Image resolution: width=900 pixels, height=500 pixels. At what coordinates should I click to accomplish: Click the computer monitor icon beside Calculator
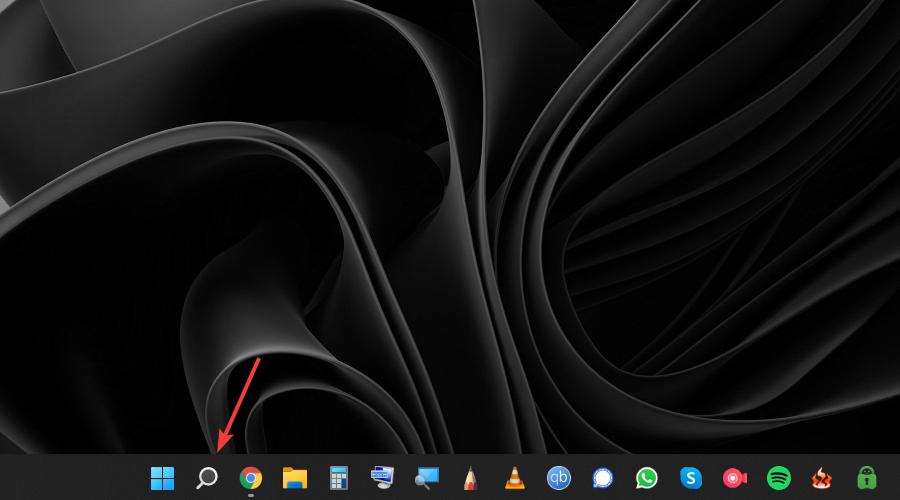[x=382, y=477]
